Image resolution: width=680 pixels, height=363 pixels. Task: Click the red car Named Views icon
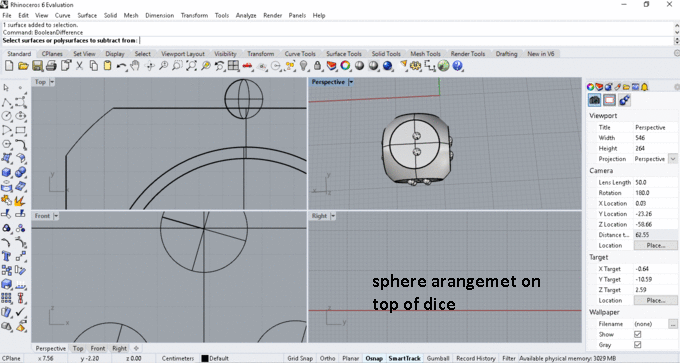pyautogui.click(x=248, y=66)
